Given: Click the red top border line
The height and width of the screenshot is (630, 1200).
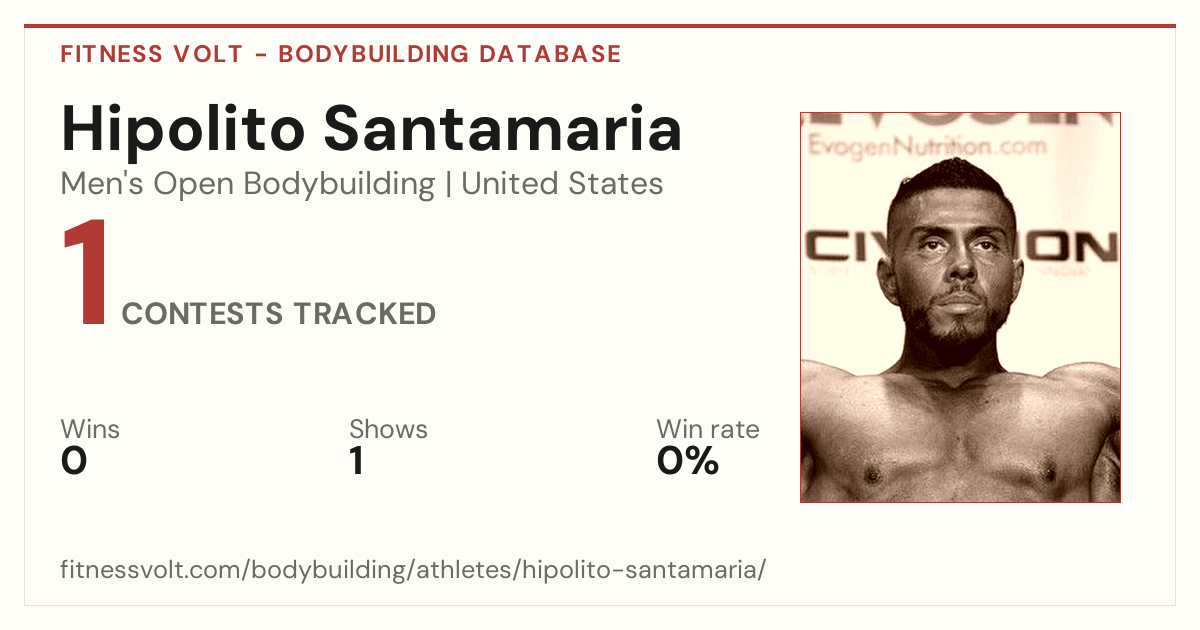Looking at the screenshot, I should [600, 26].
